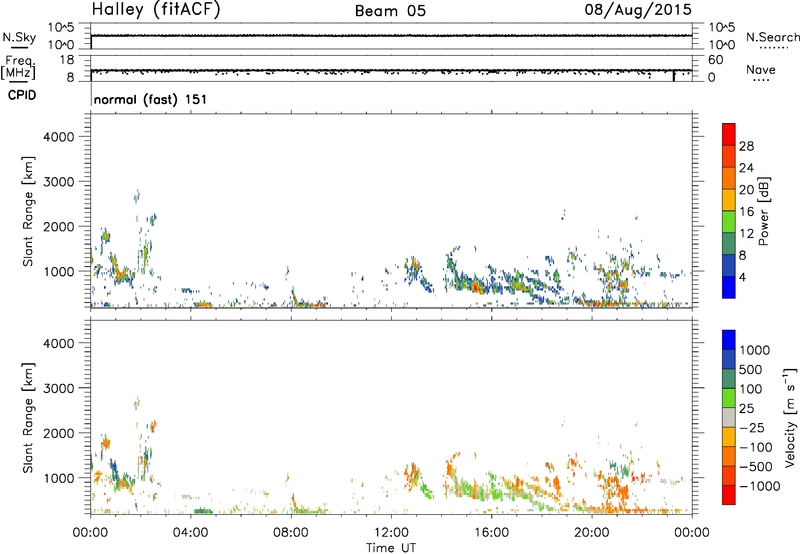Click the date "08/Aug/2015"

click(x=638, y=10)
